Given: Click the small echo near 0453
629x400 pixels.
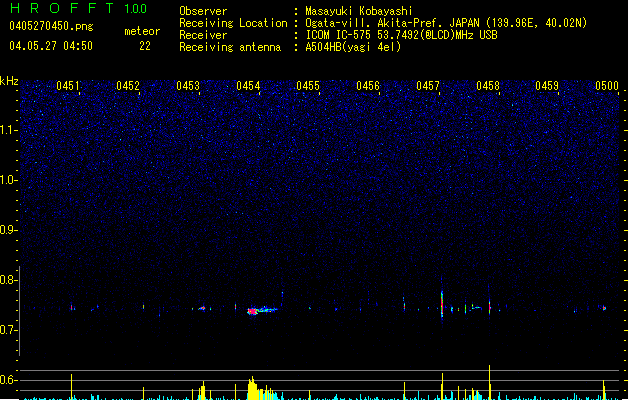Looking at the screenshot, I should (202, 308).
